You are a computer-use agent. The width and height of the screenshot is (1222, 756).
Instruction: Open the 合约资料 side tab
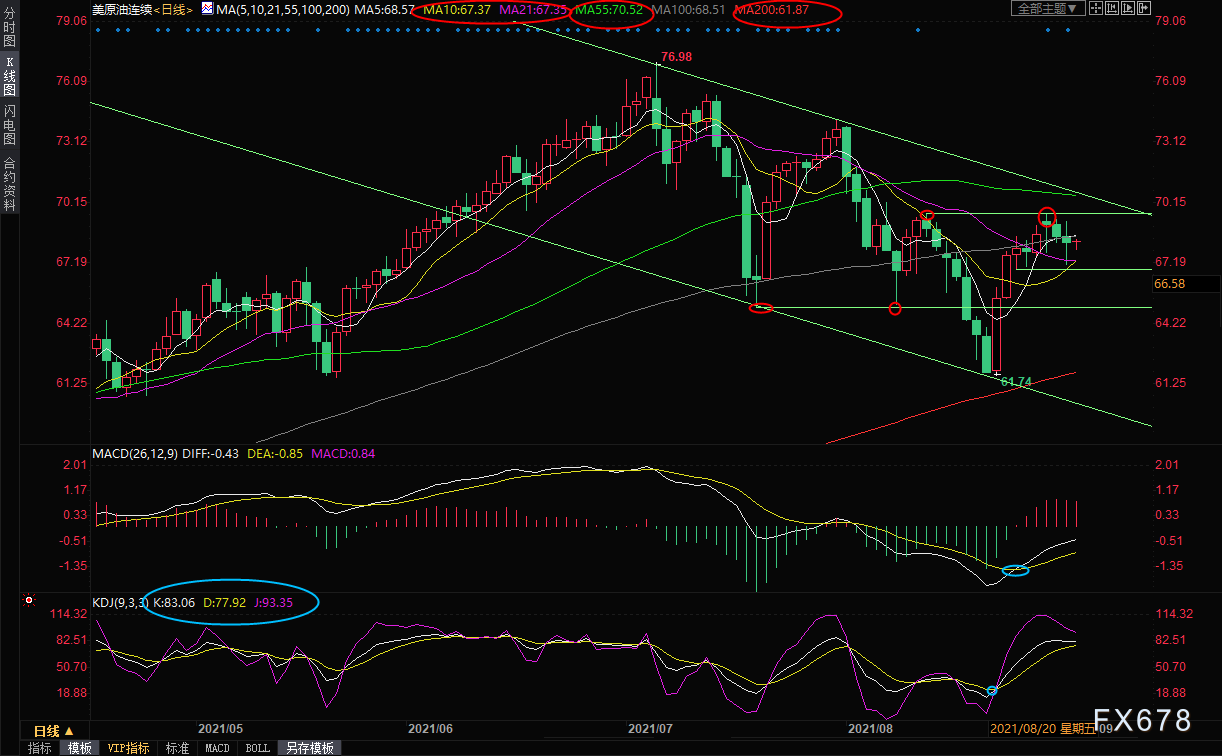pyautogui.click(x=9, y=183)
